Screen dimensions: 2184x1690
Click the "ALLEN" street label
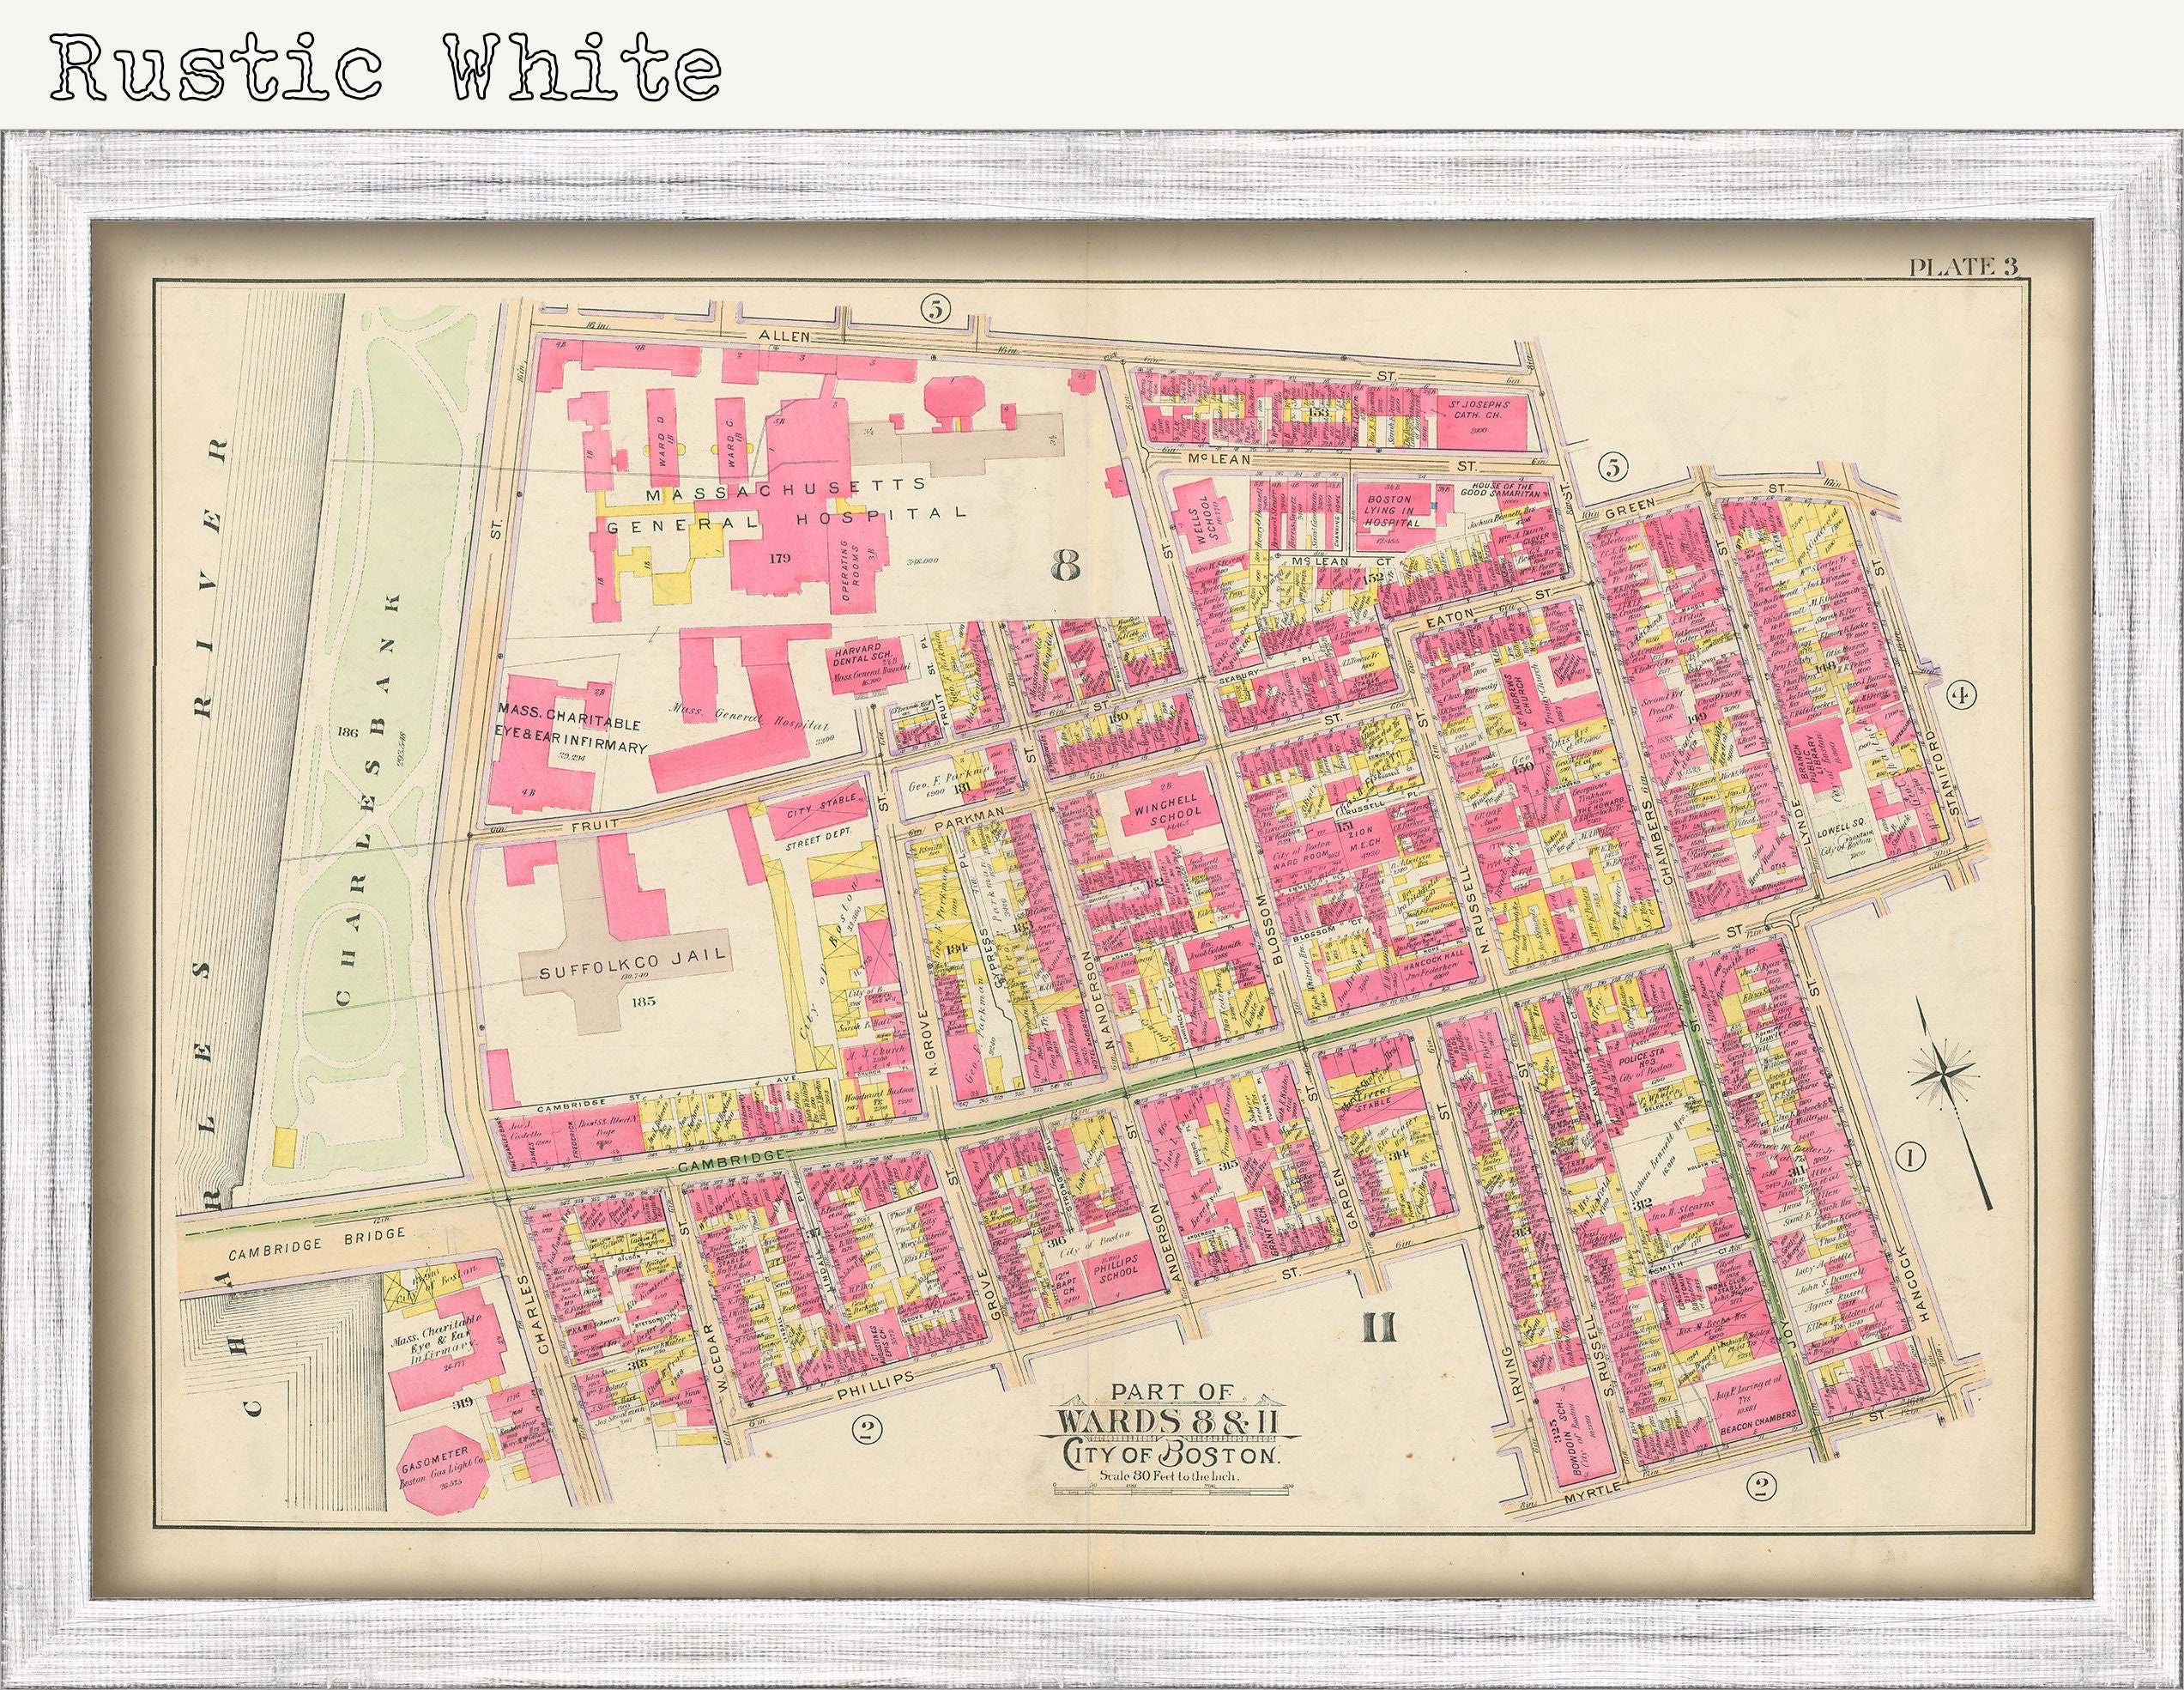click(784, 337)
